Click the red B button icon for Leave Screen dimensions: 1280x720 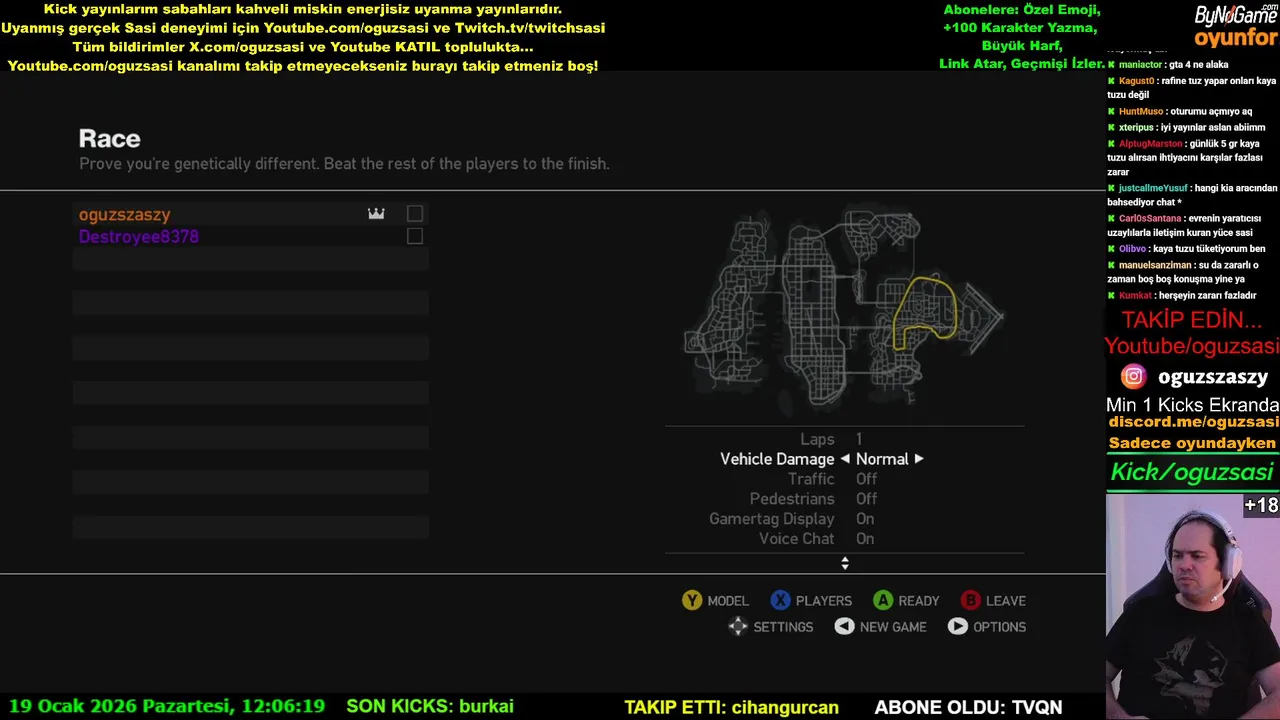pos(970,600)
